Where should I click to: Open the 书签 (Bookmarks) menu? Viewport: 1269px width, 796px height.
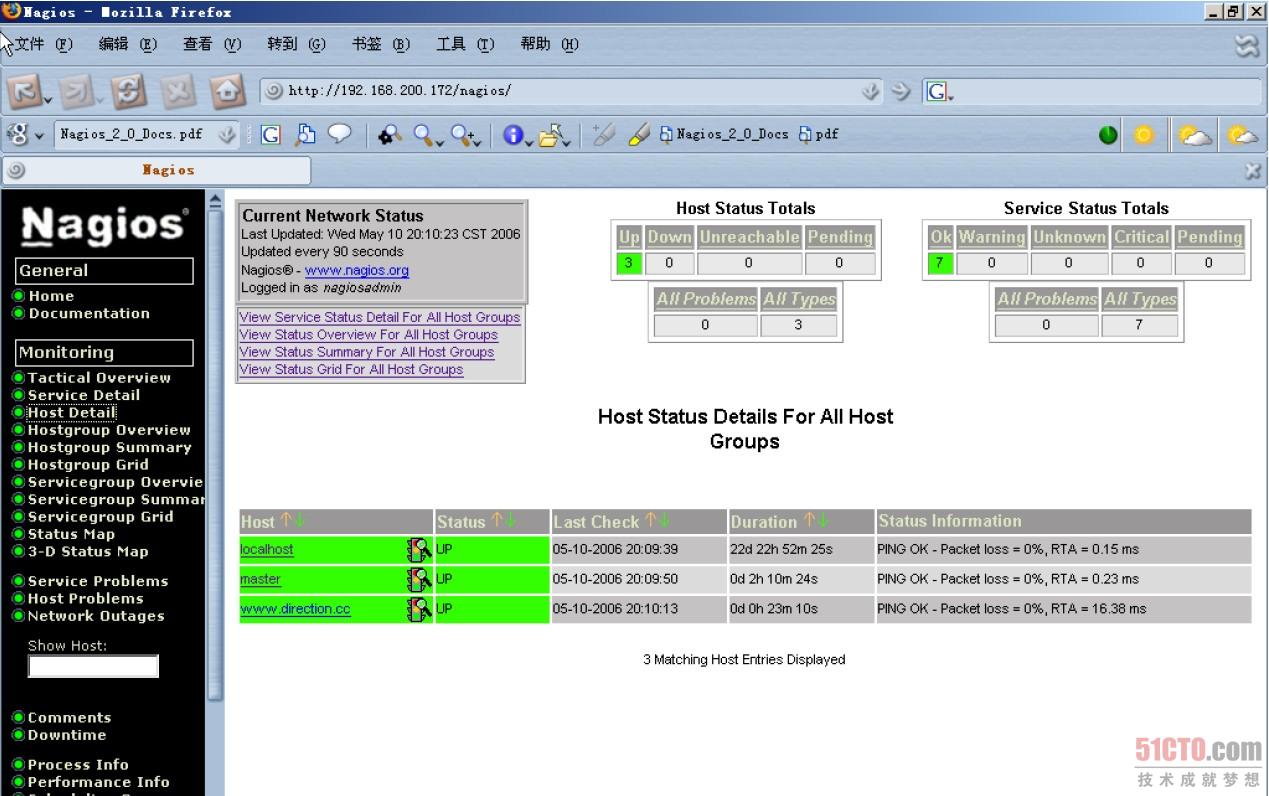(x=381, y=44)
